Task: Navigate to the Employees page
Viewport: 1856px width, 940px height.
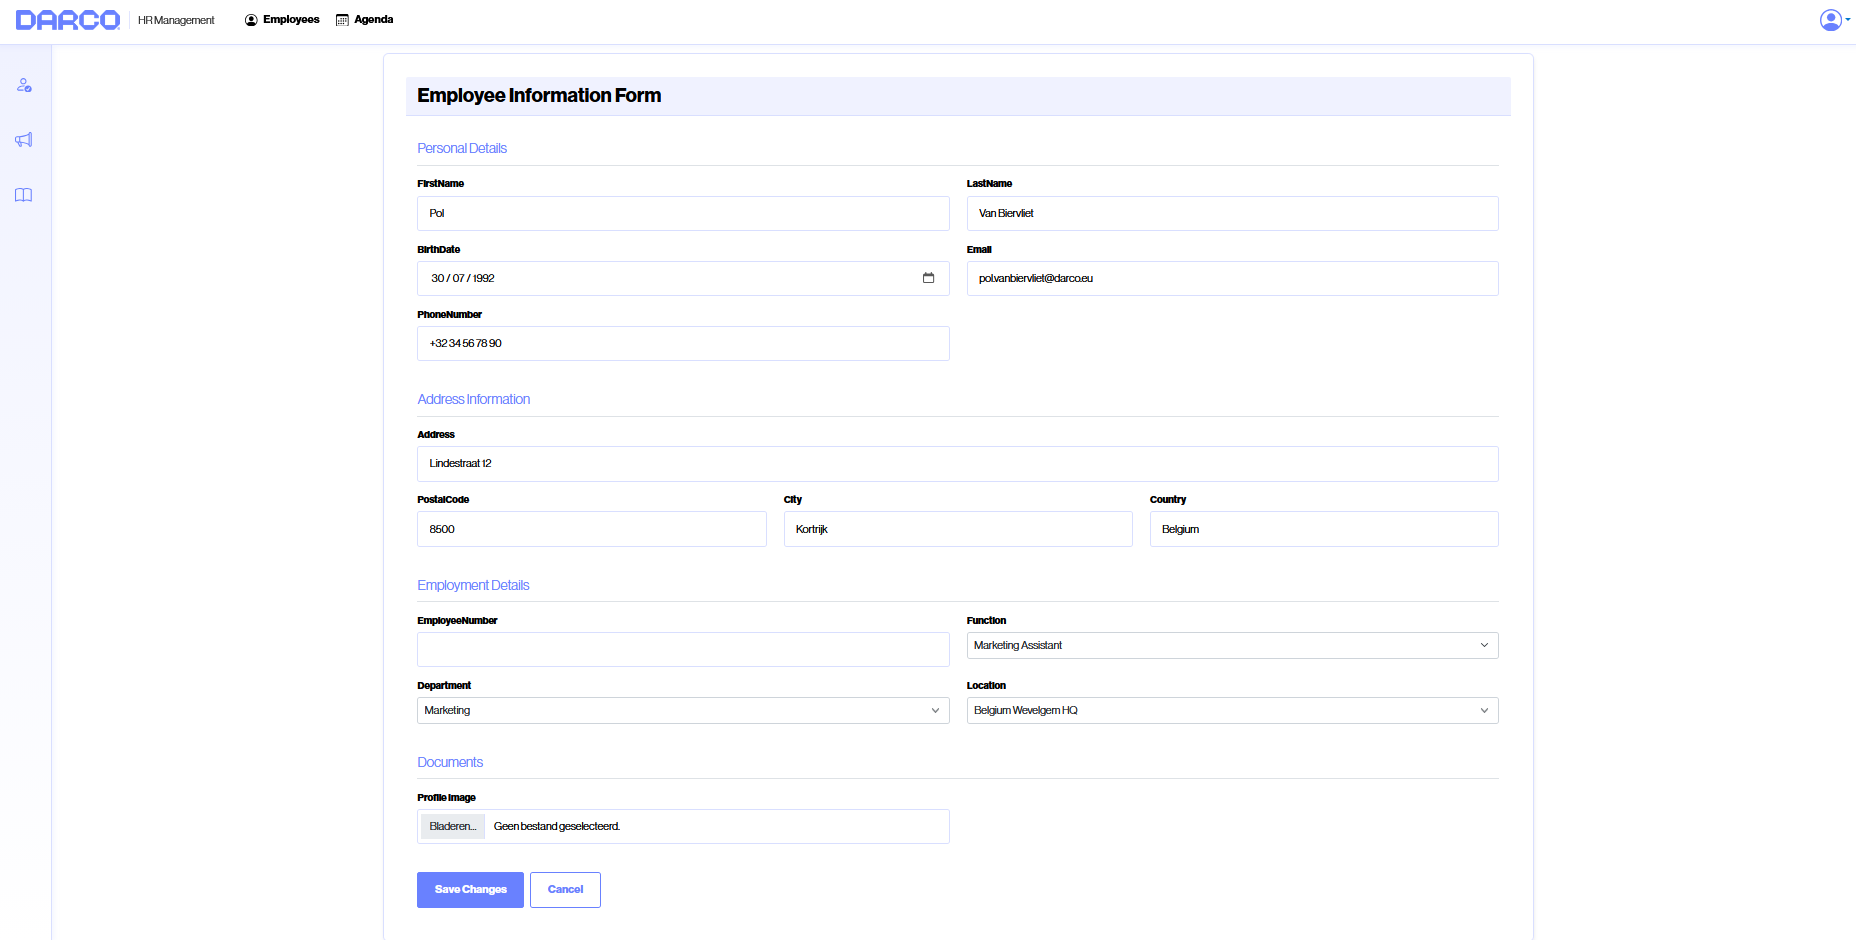Action: coord(291,19)
